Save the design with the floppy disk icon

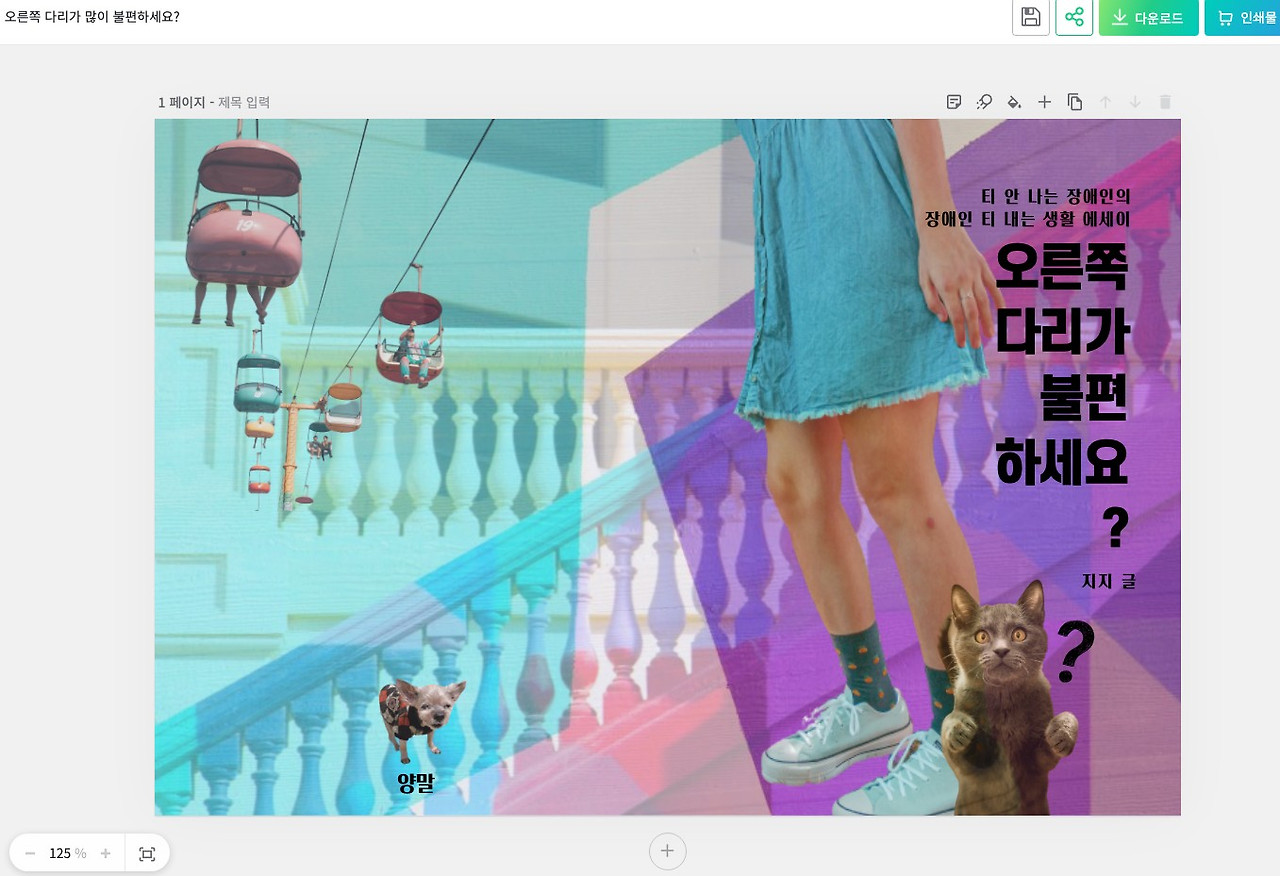[x=1030, y=17]
